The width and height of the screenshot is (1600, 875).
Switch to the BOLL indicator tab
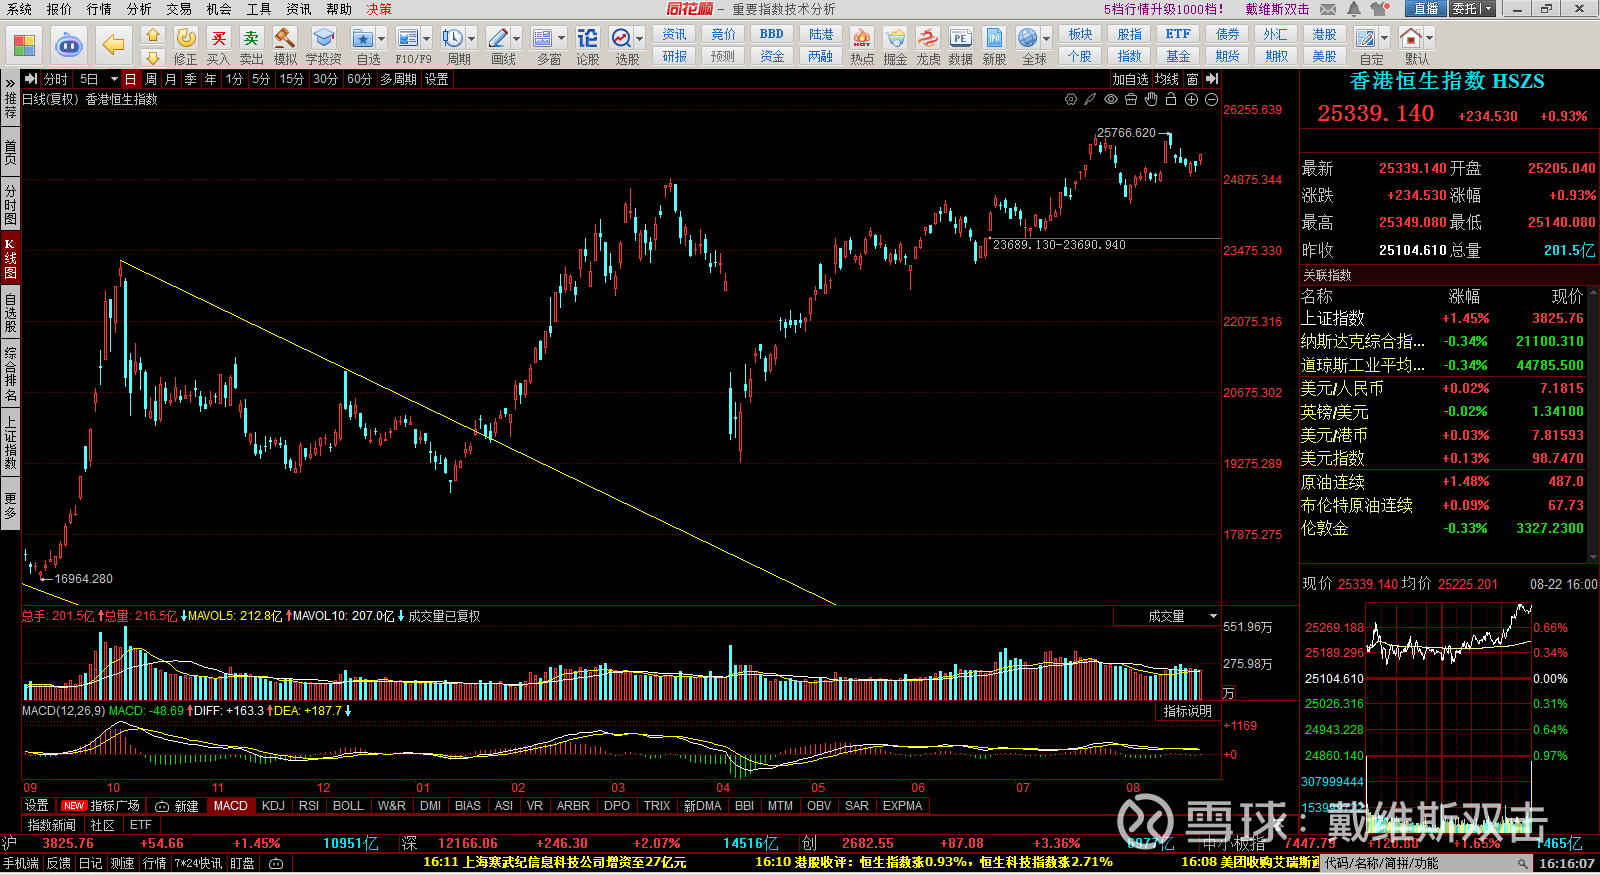tap(348, 805)
